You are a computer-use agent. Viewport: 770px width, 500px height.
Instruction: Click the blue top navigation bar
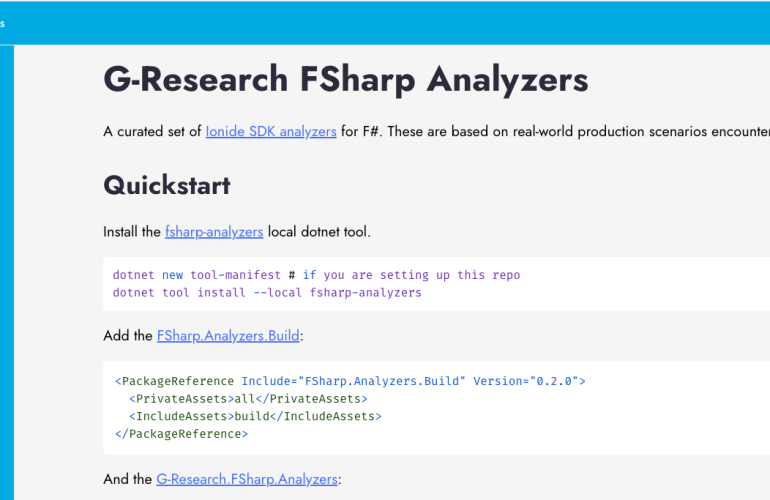click(400, 22)
